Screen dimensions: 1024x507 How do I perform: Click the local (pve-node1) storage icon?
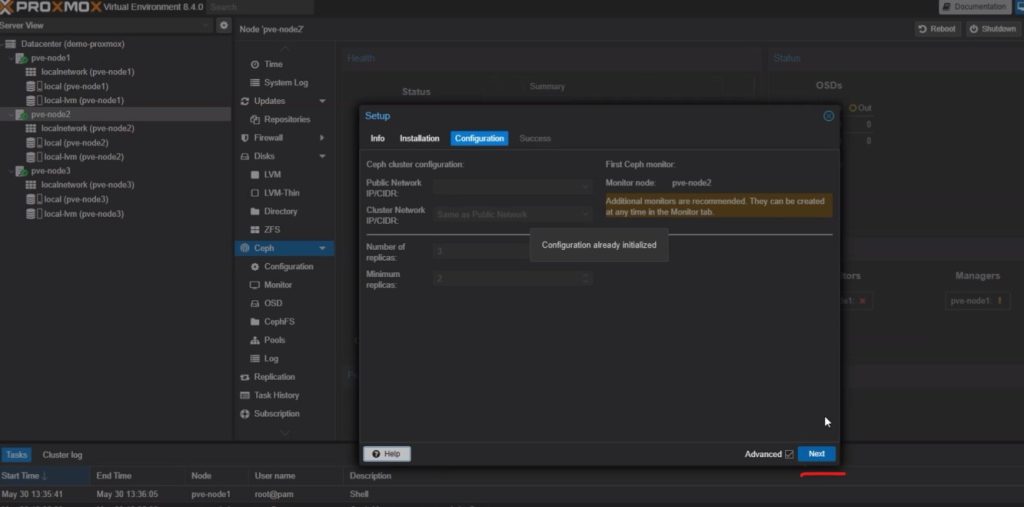(x=34, y=86)
